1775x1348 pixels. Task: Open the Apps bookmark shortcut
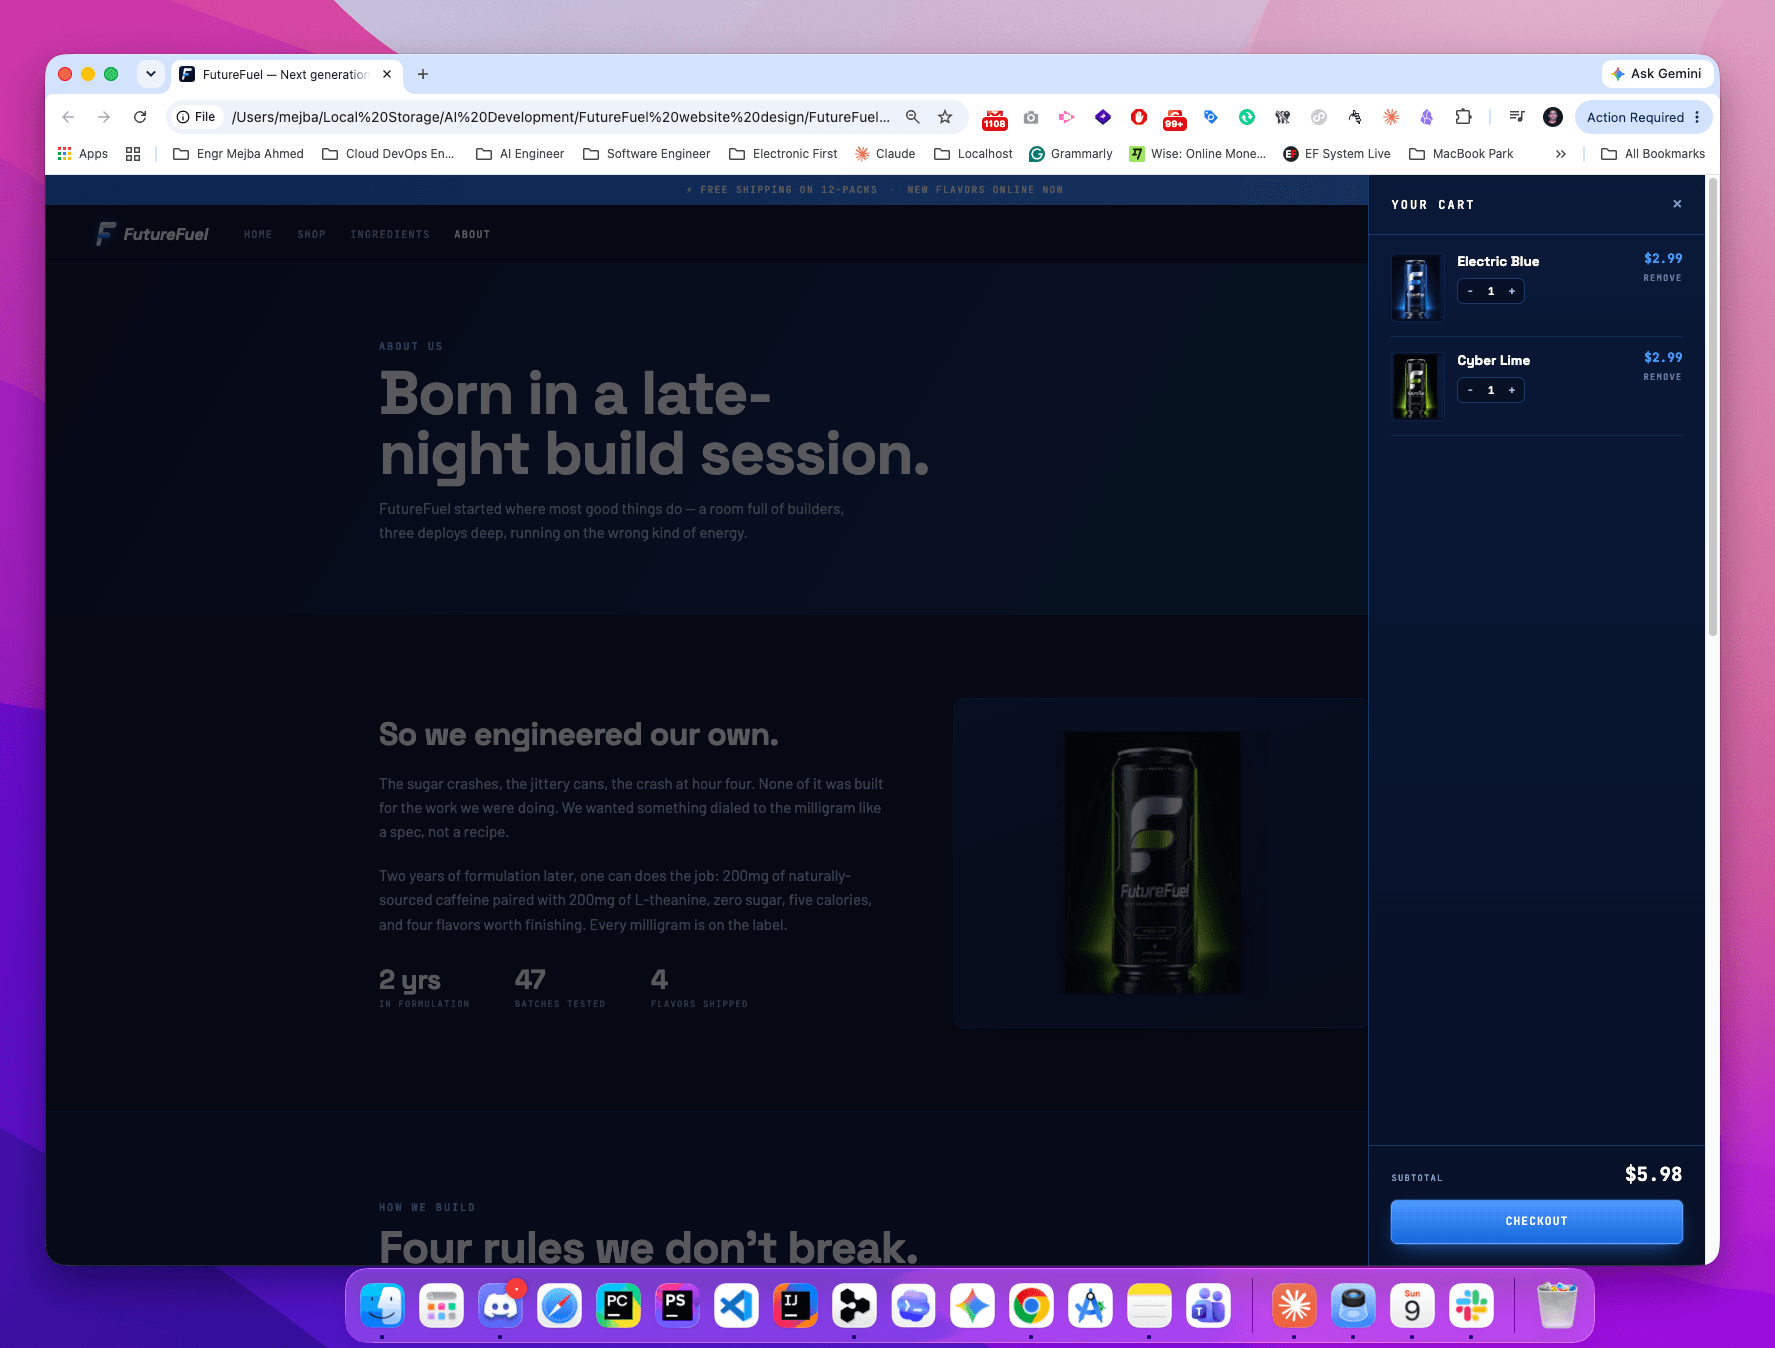click(x=83, y=153)
